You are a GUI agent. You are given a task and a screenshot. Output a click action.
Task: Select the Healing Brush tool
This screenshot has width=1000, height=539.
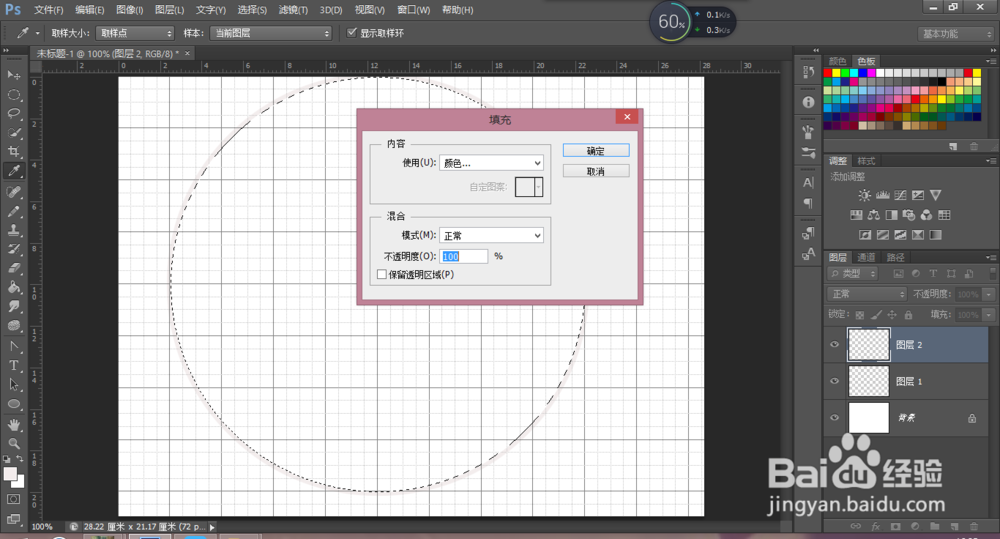[x=13, y=192]
